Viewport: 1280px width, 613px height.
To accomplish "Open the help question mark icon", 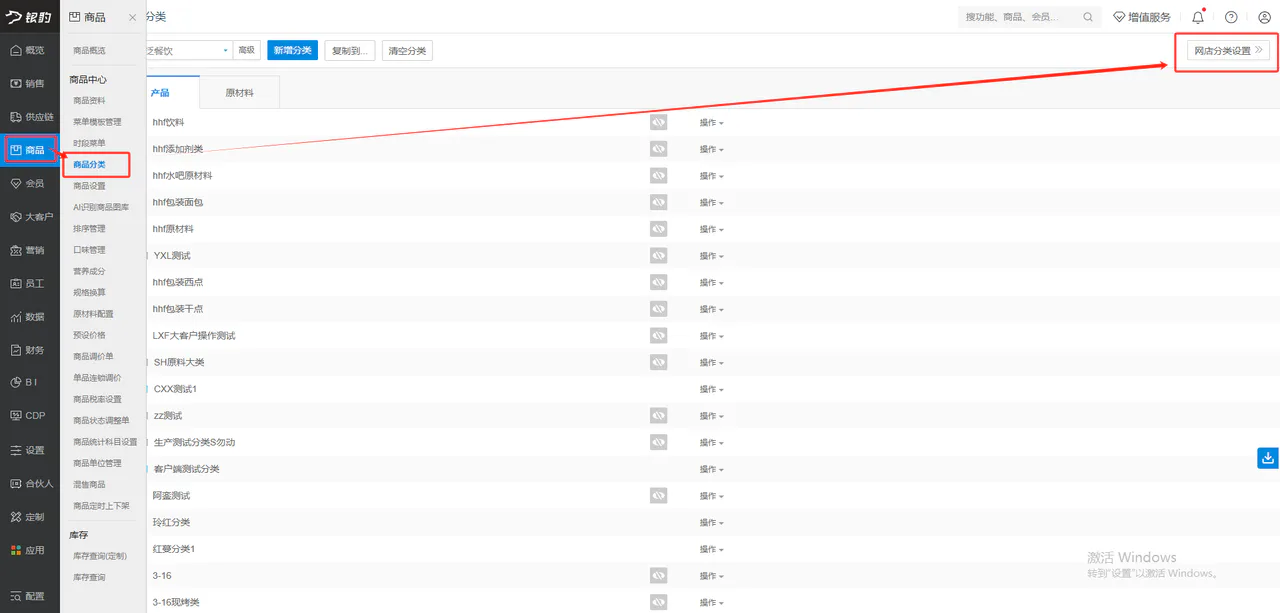I will tap(1231, 17).
